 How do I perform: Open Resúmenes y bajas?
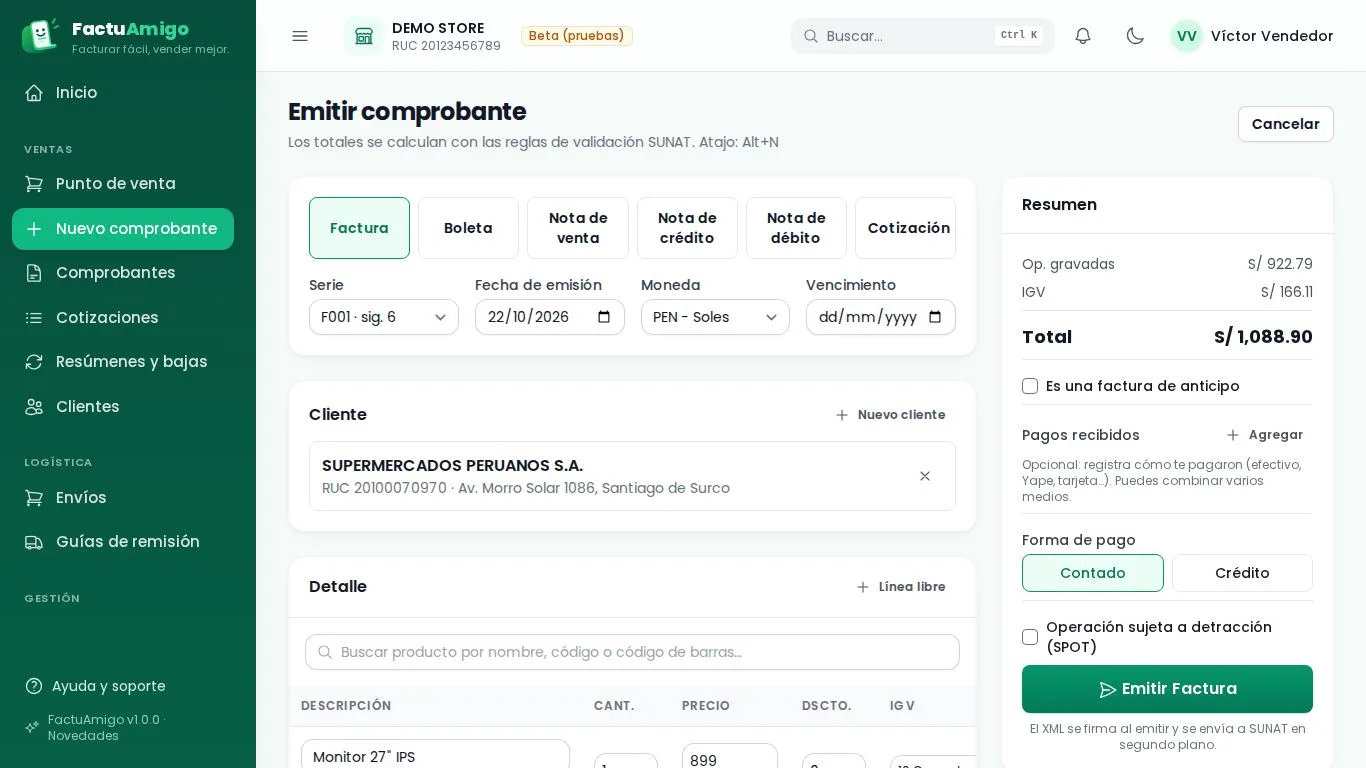pyautogui.click(x=123, y=362)
